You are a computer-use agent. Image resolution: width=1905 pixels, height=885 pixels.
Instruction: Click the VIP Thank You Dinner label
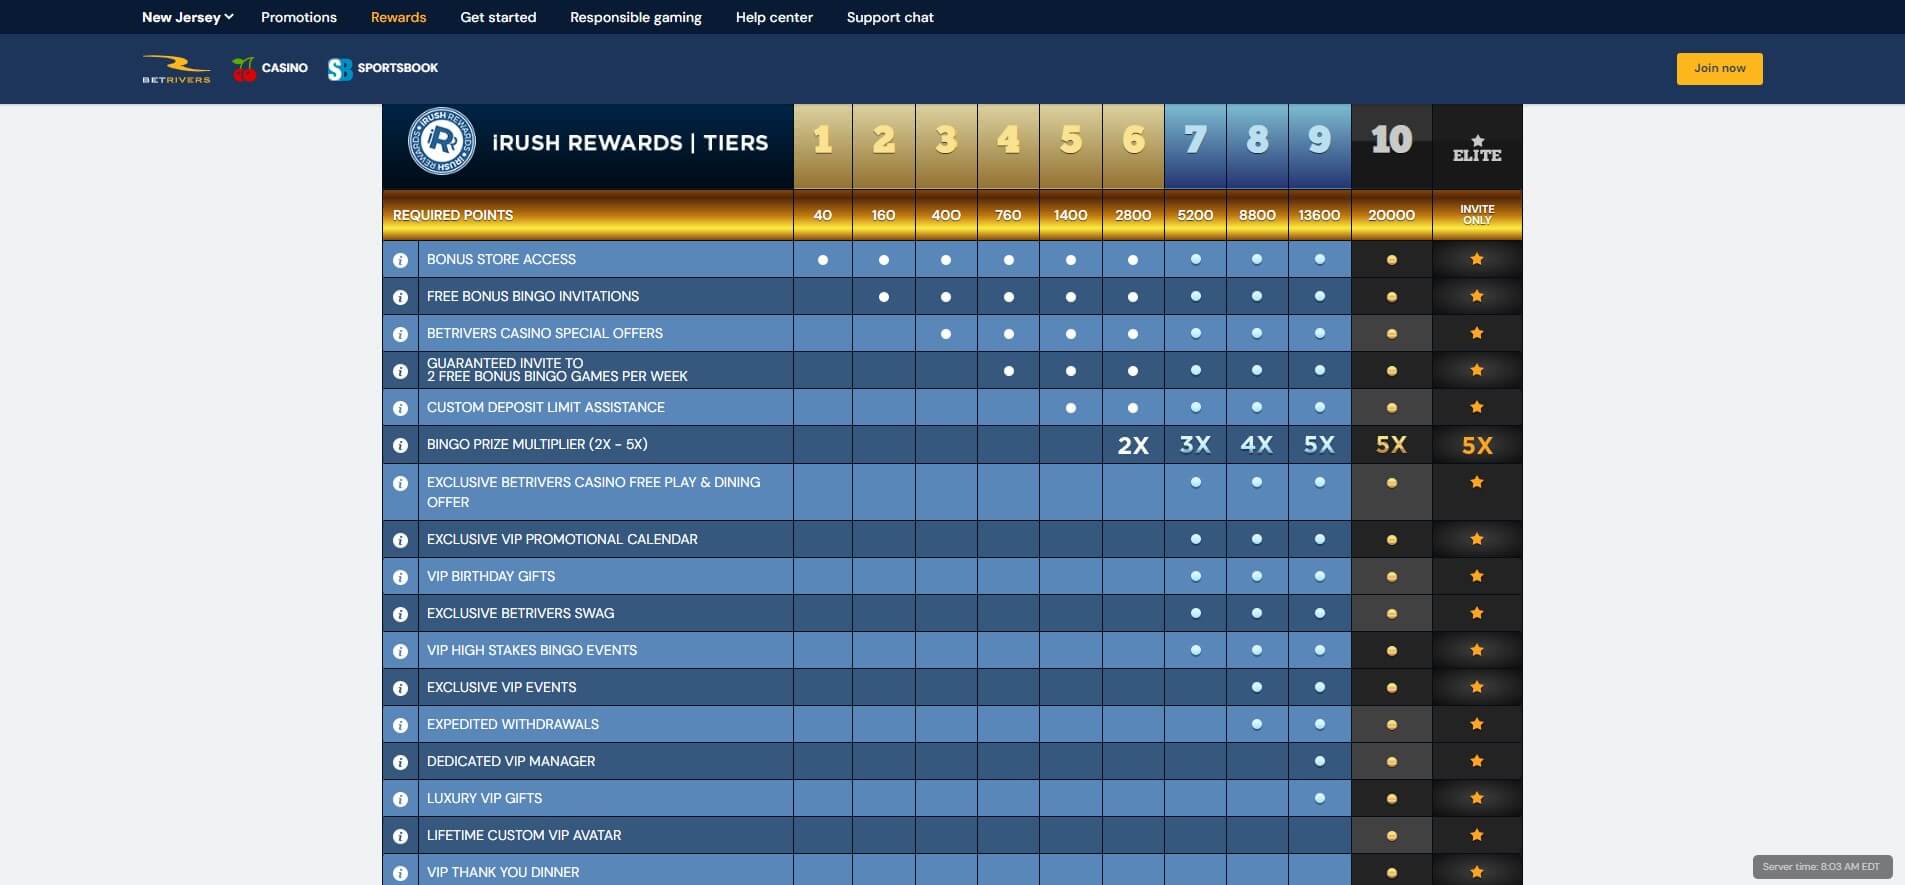coord(503,872)
